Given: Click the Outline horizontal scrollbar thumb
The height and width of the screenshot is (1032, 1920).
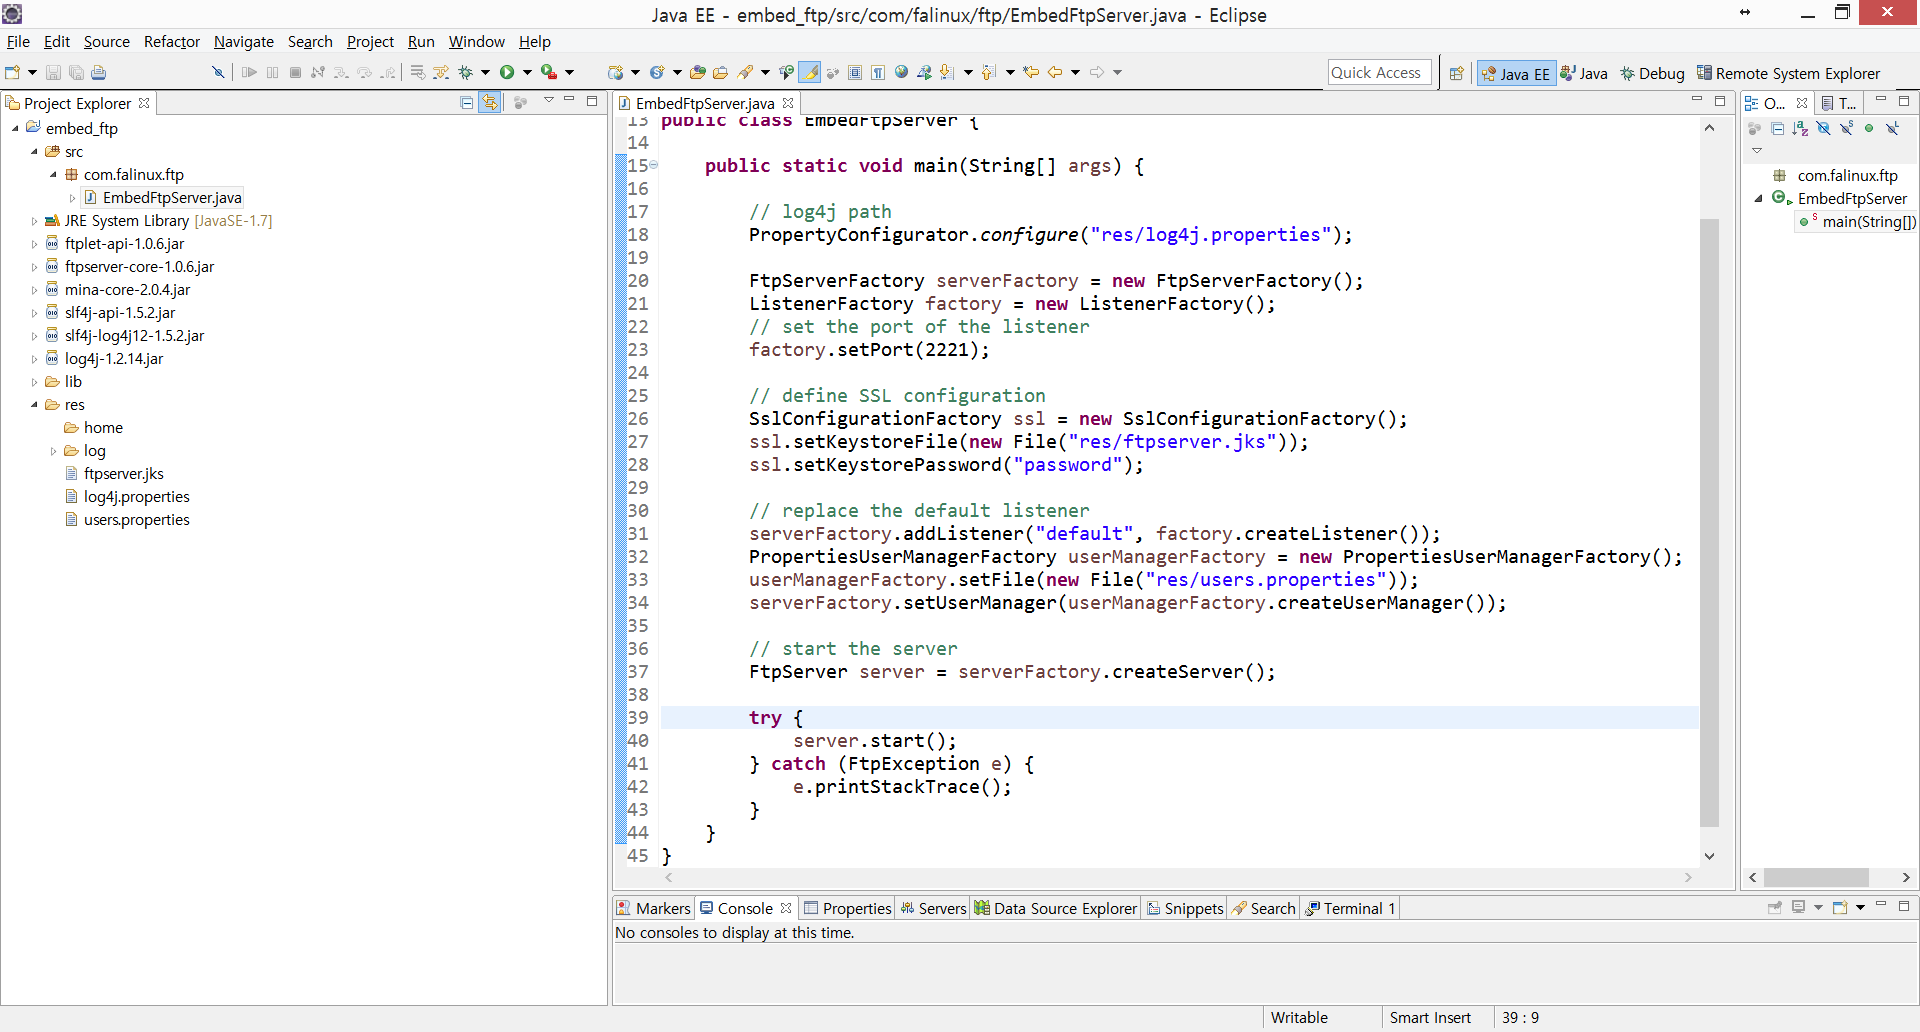Looking at the screenshot, I should click(x=1816, y=877).
